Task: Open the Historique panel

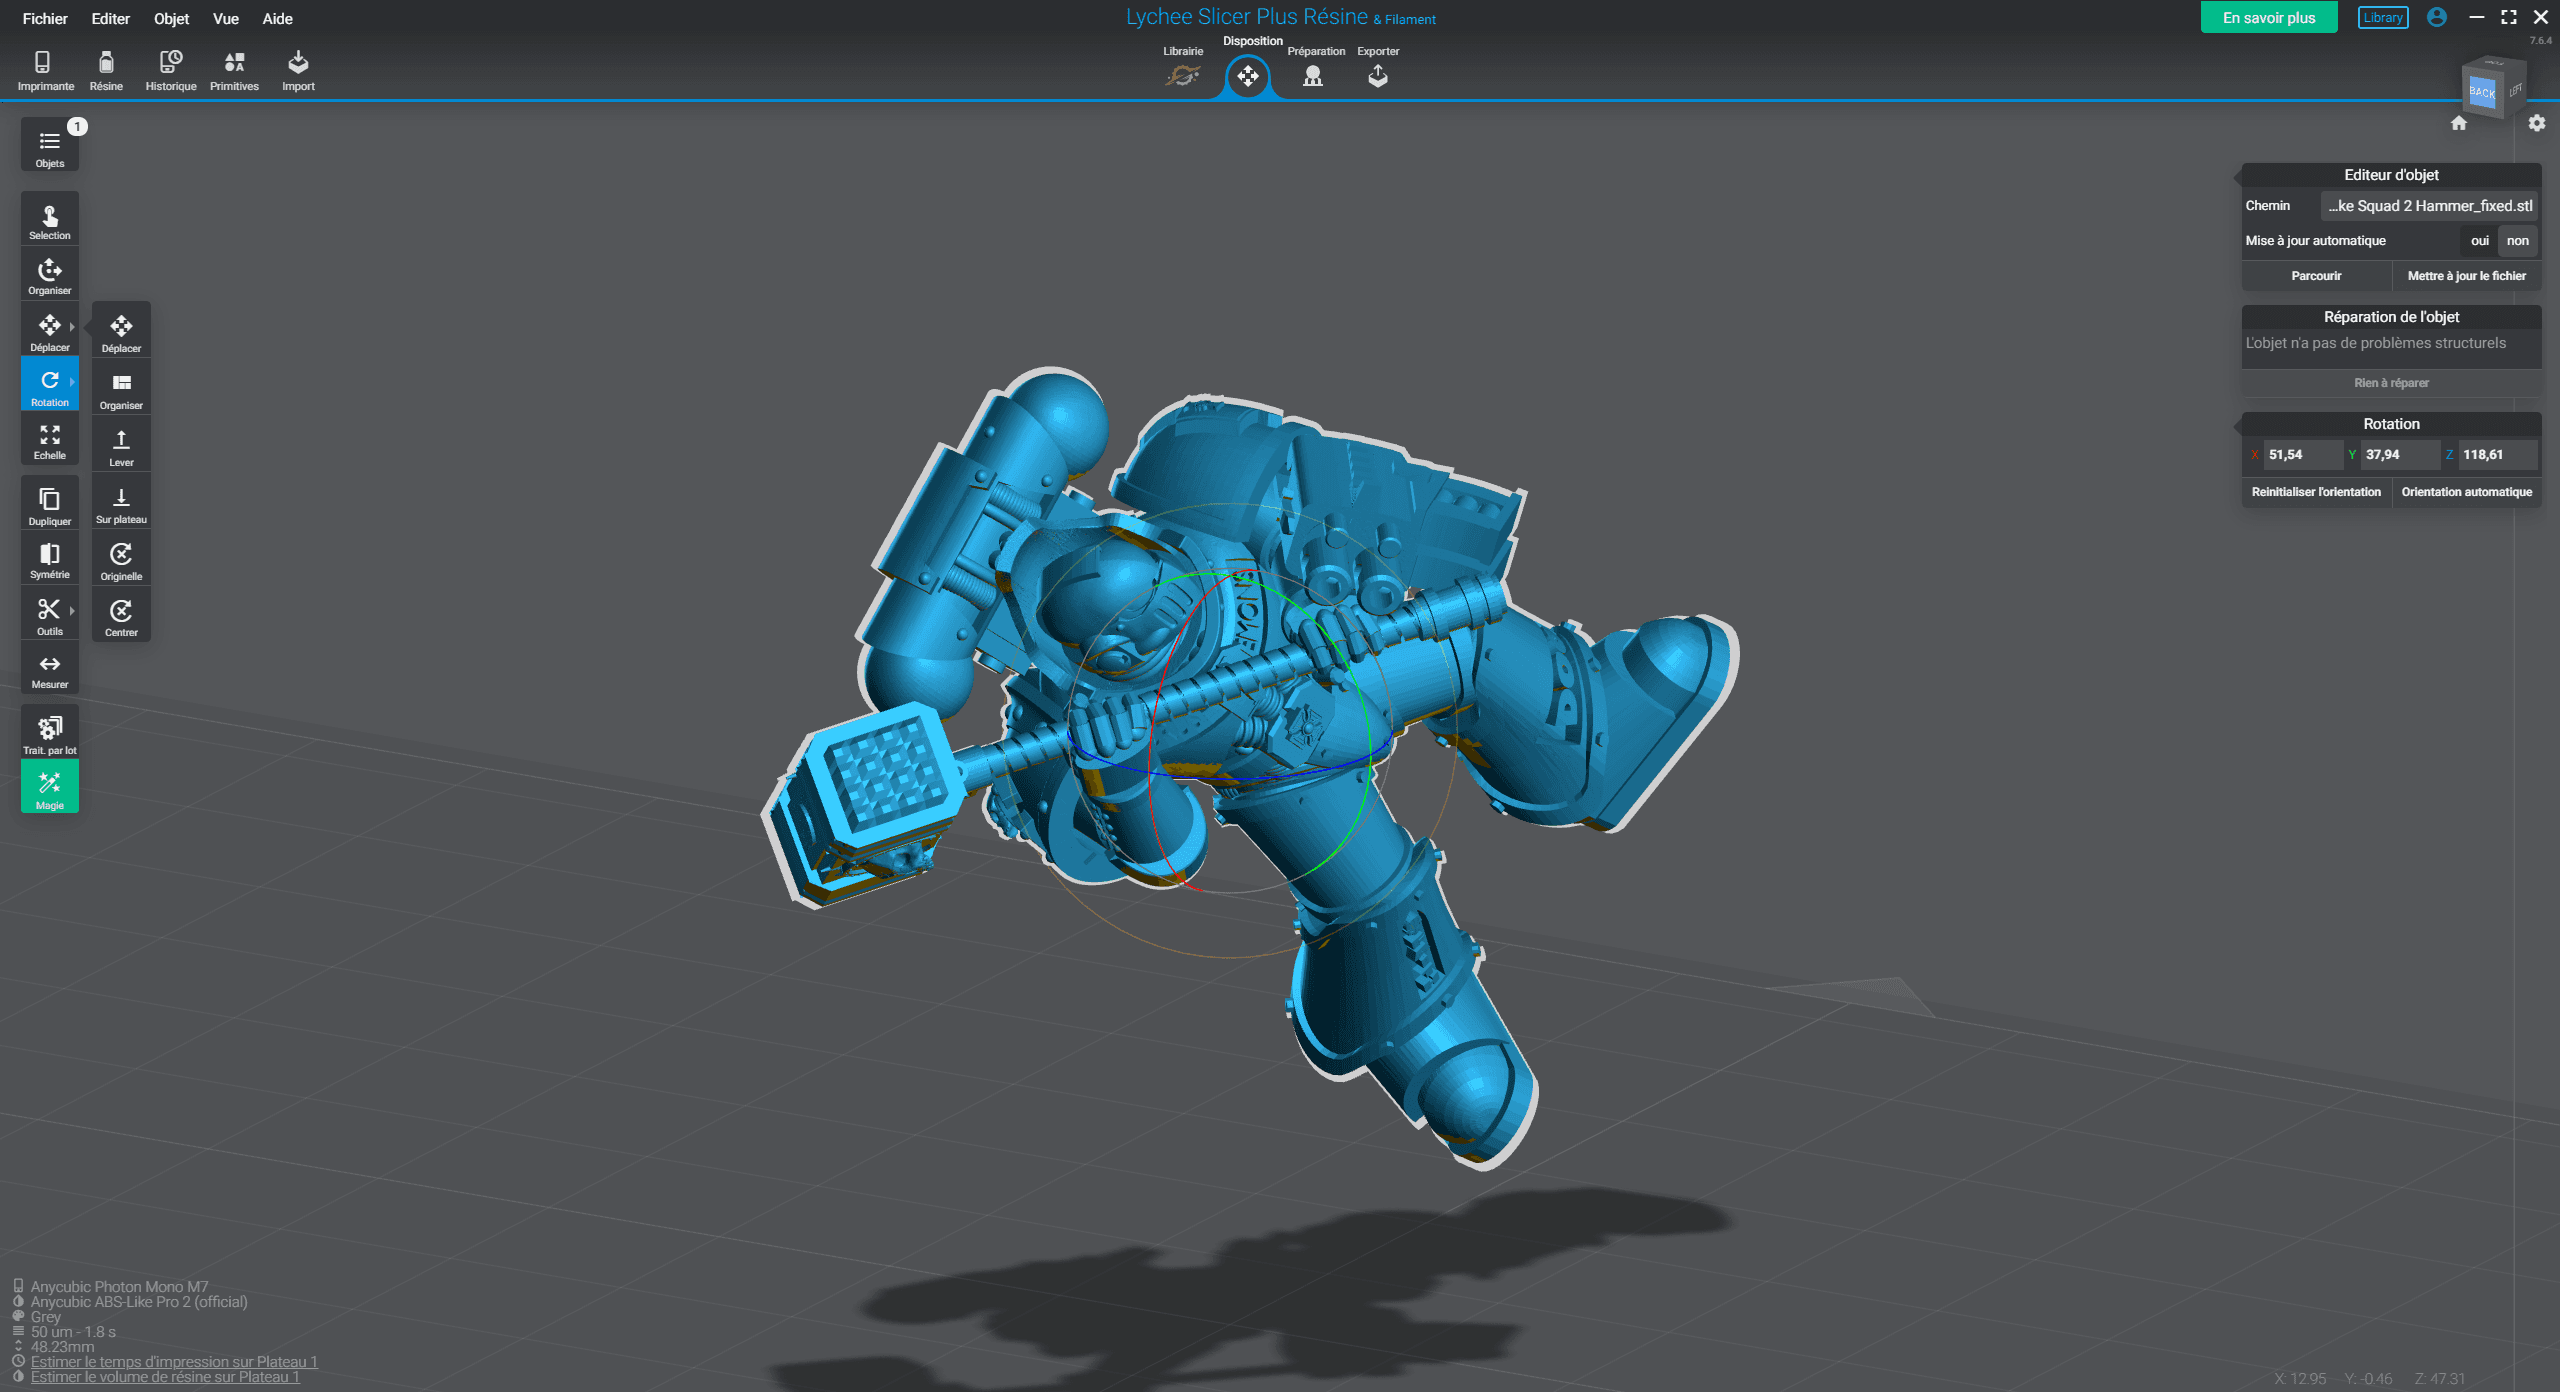Action: coord(171,71)
